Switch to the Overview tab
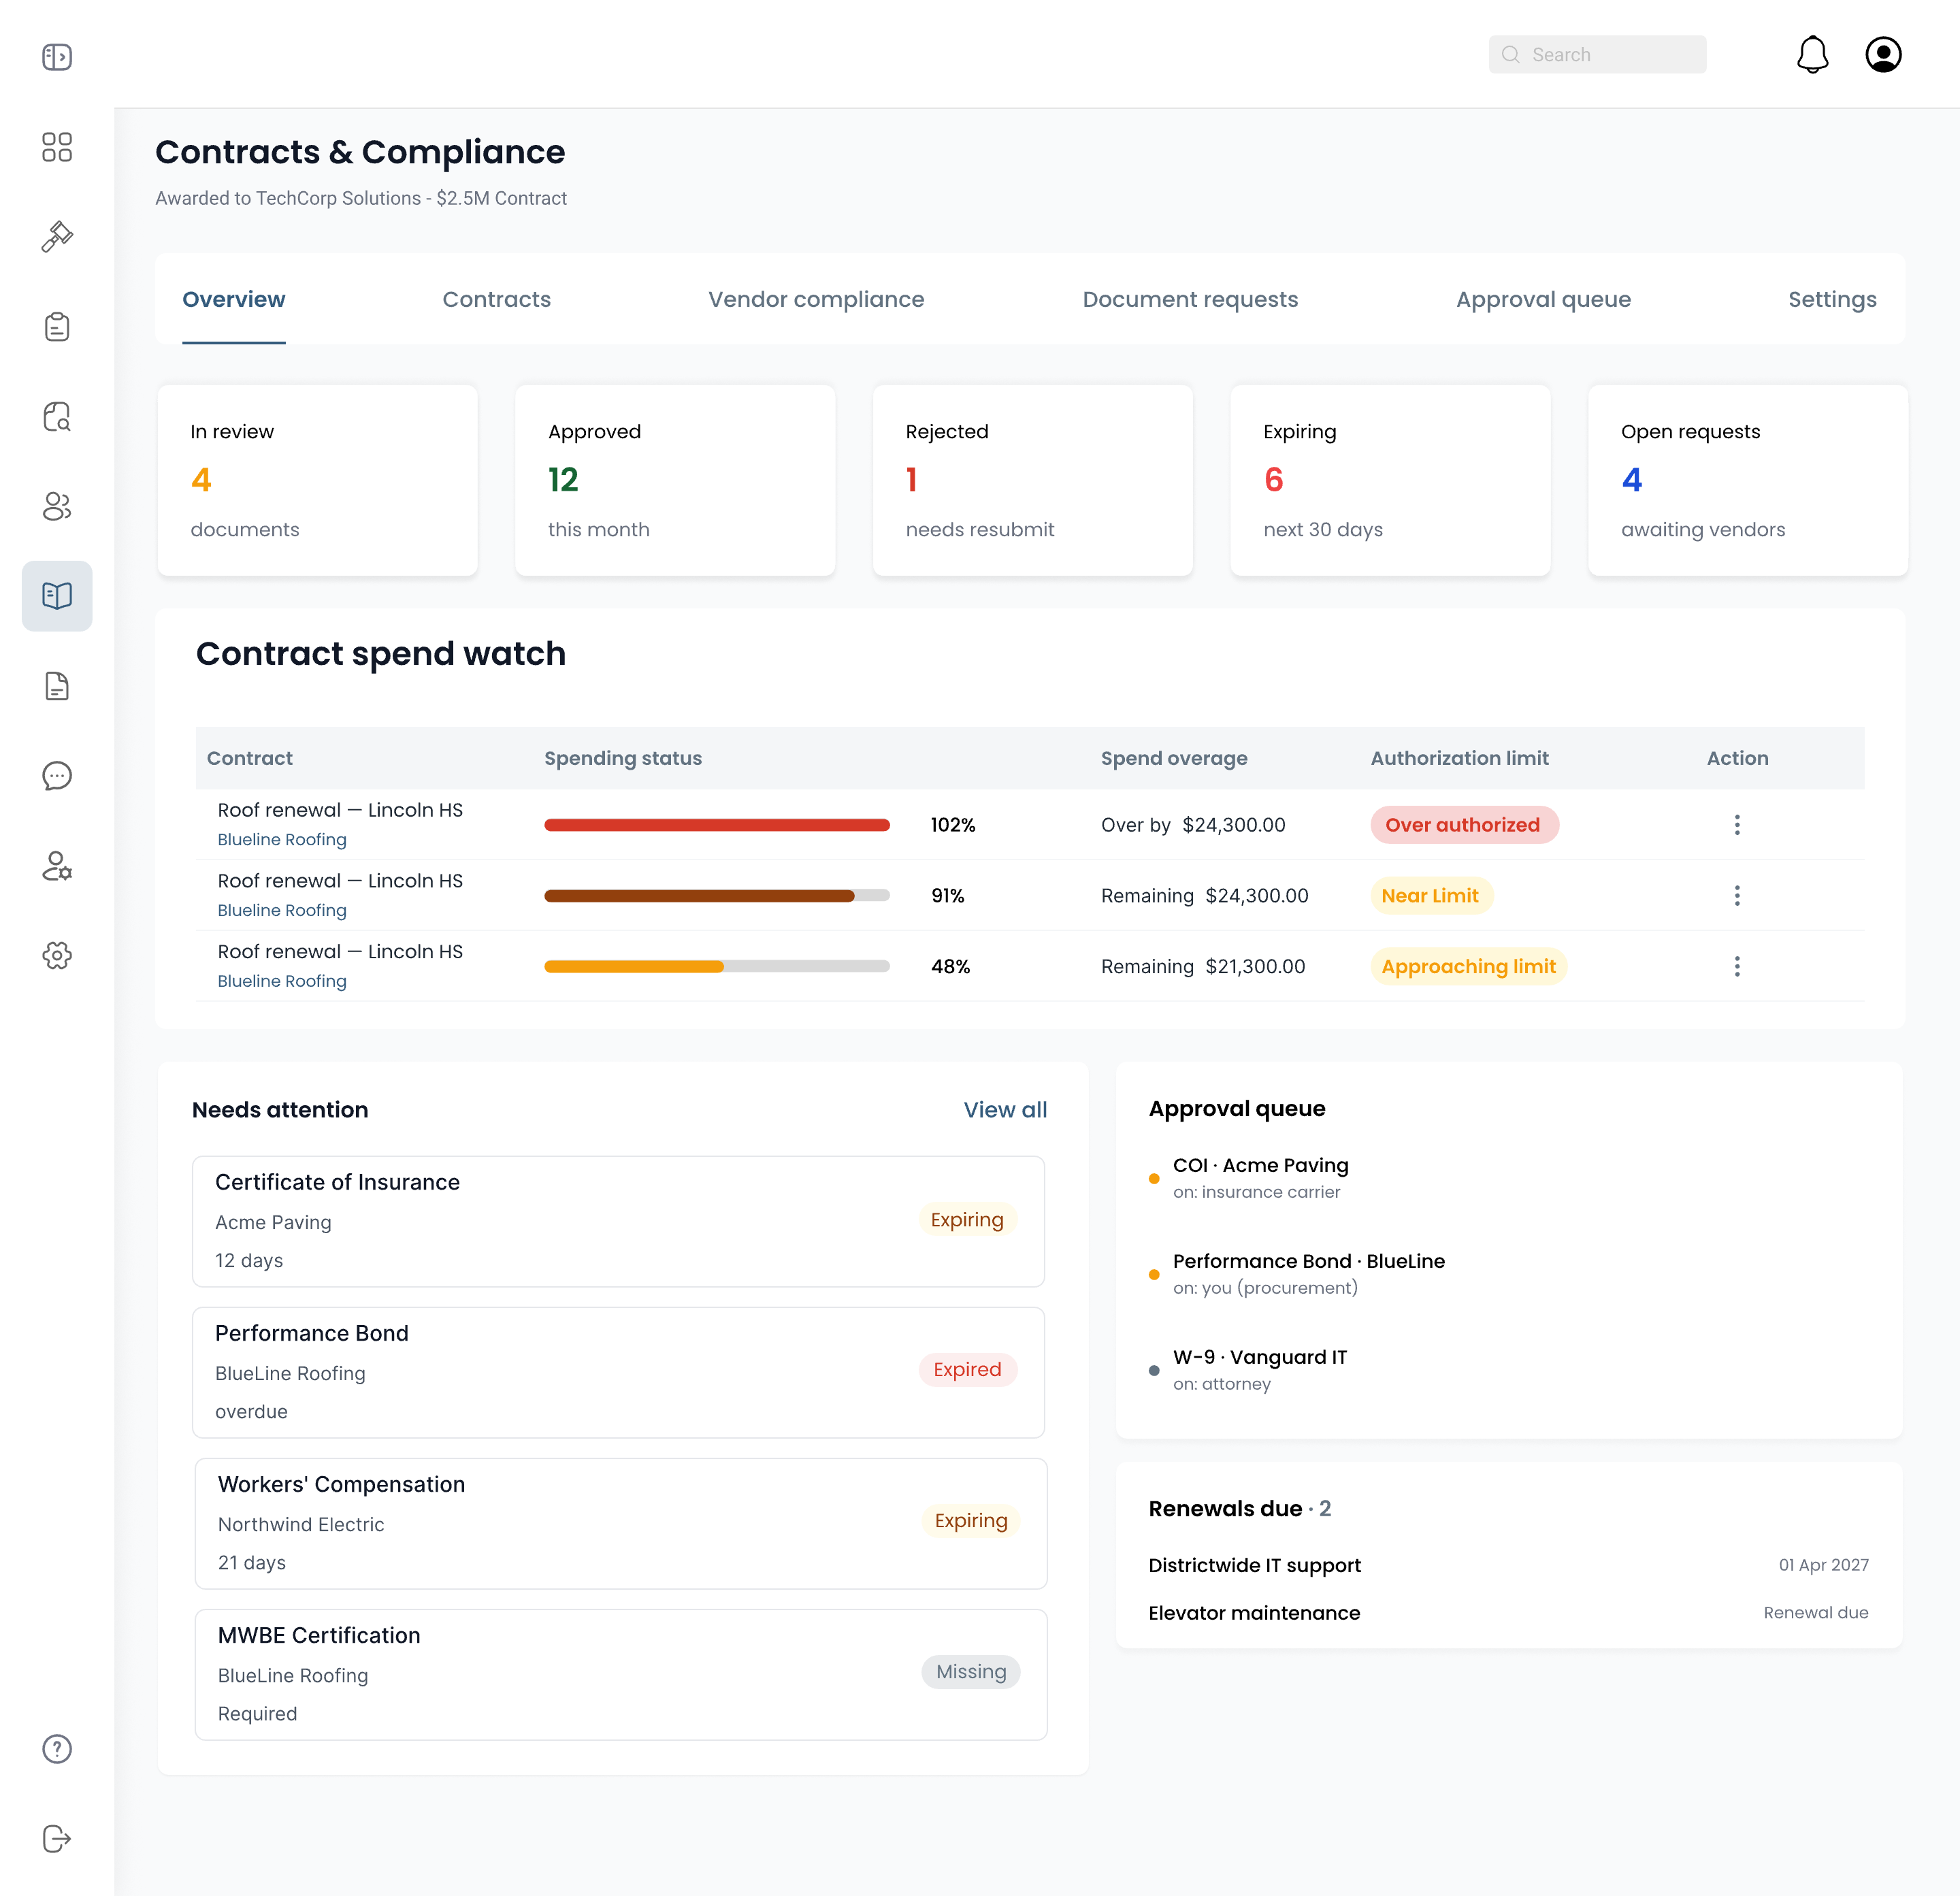Image resolution: width=1960 pixels, height=1896 pixels. 234,300
